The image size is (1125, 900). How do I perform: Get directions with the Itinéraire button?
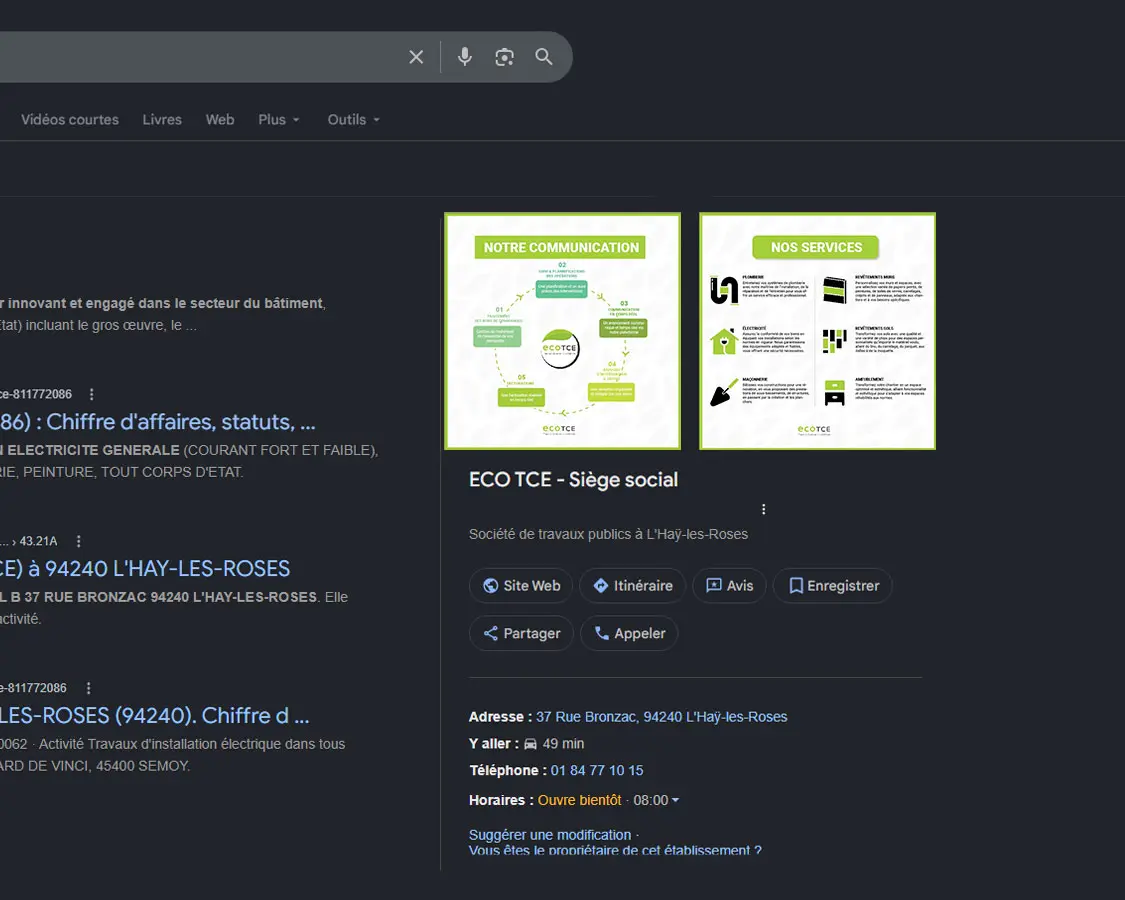(633, 586)
